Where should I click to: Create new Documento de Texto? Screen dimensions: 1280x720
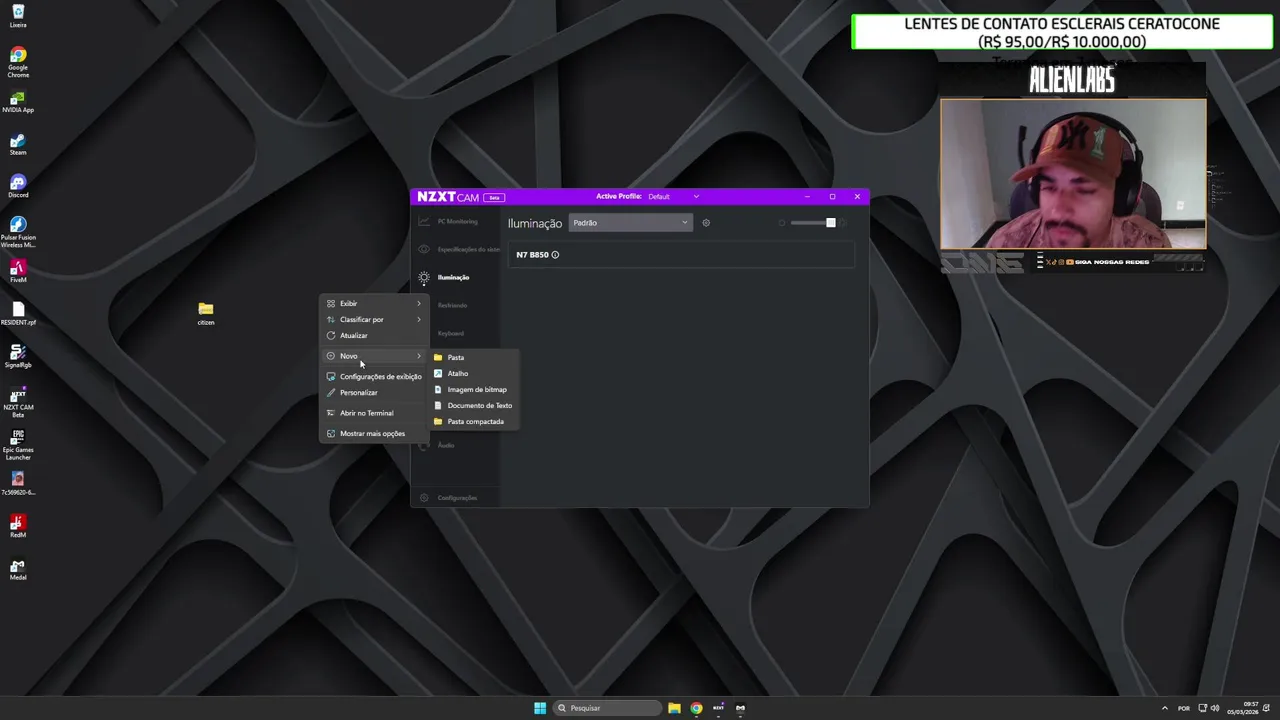474,405
